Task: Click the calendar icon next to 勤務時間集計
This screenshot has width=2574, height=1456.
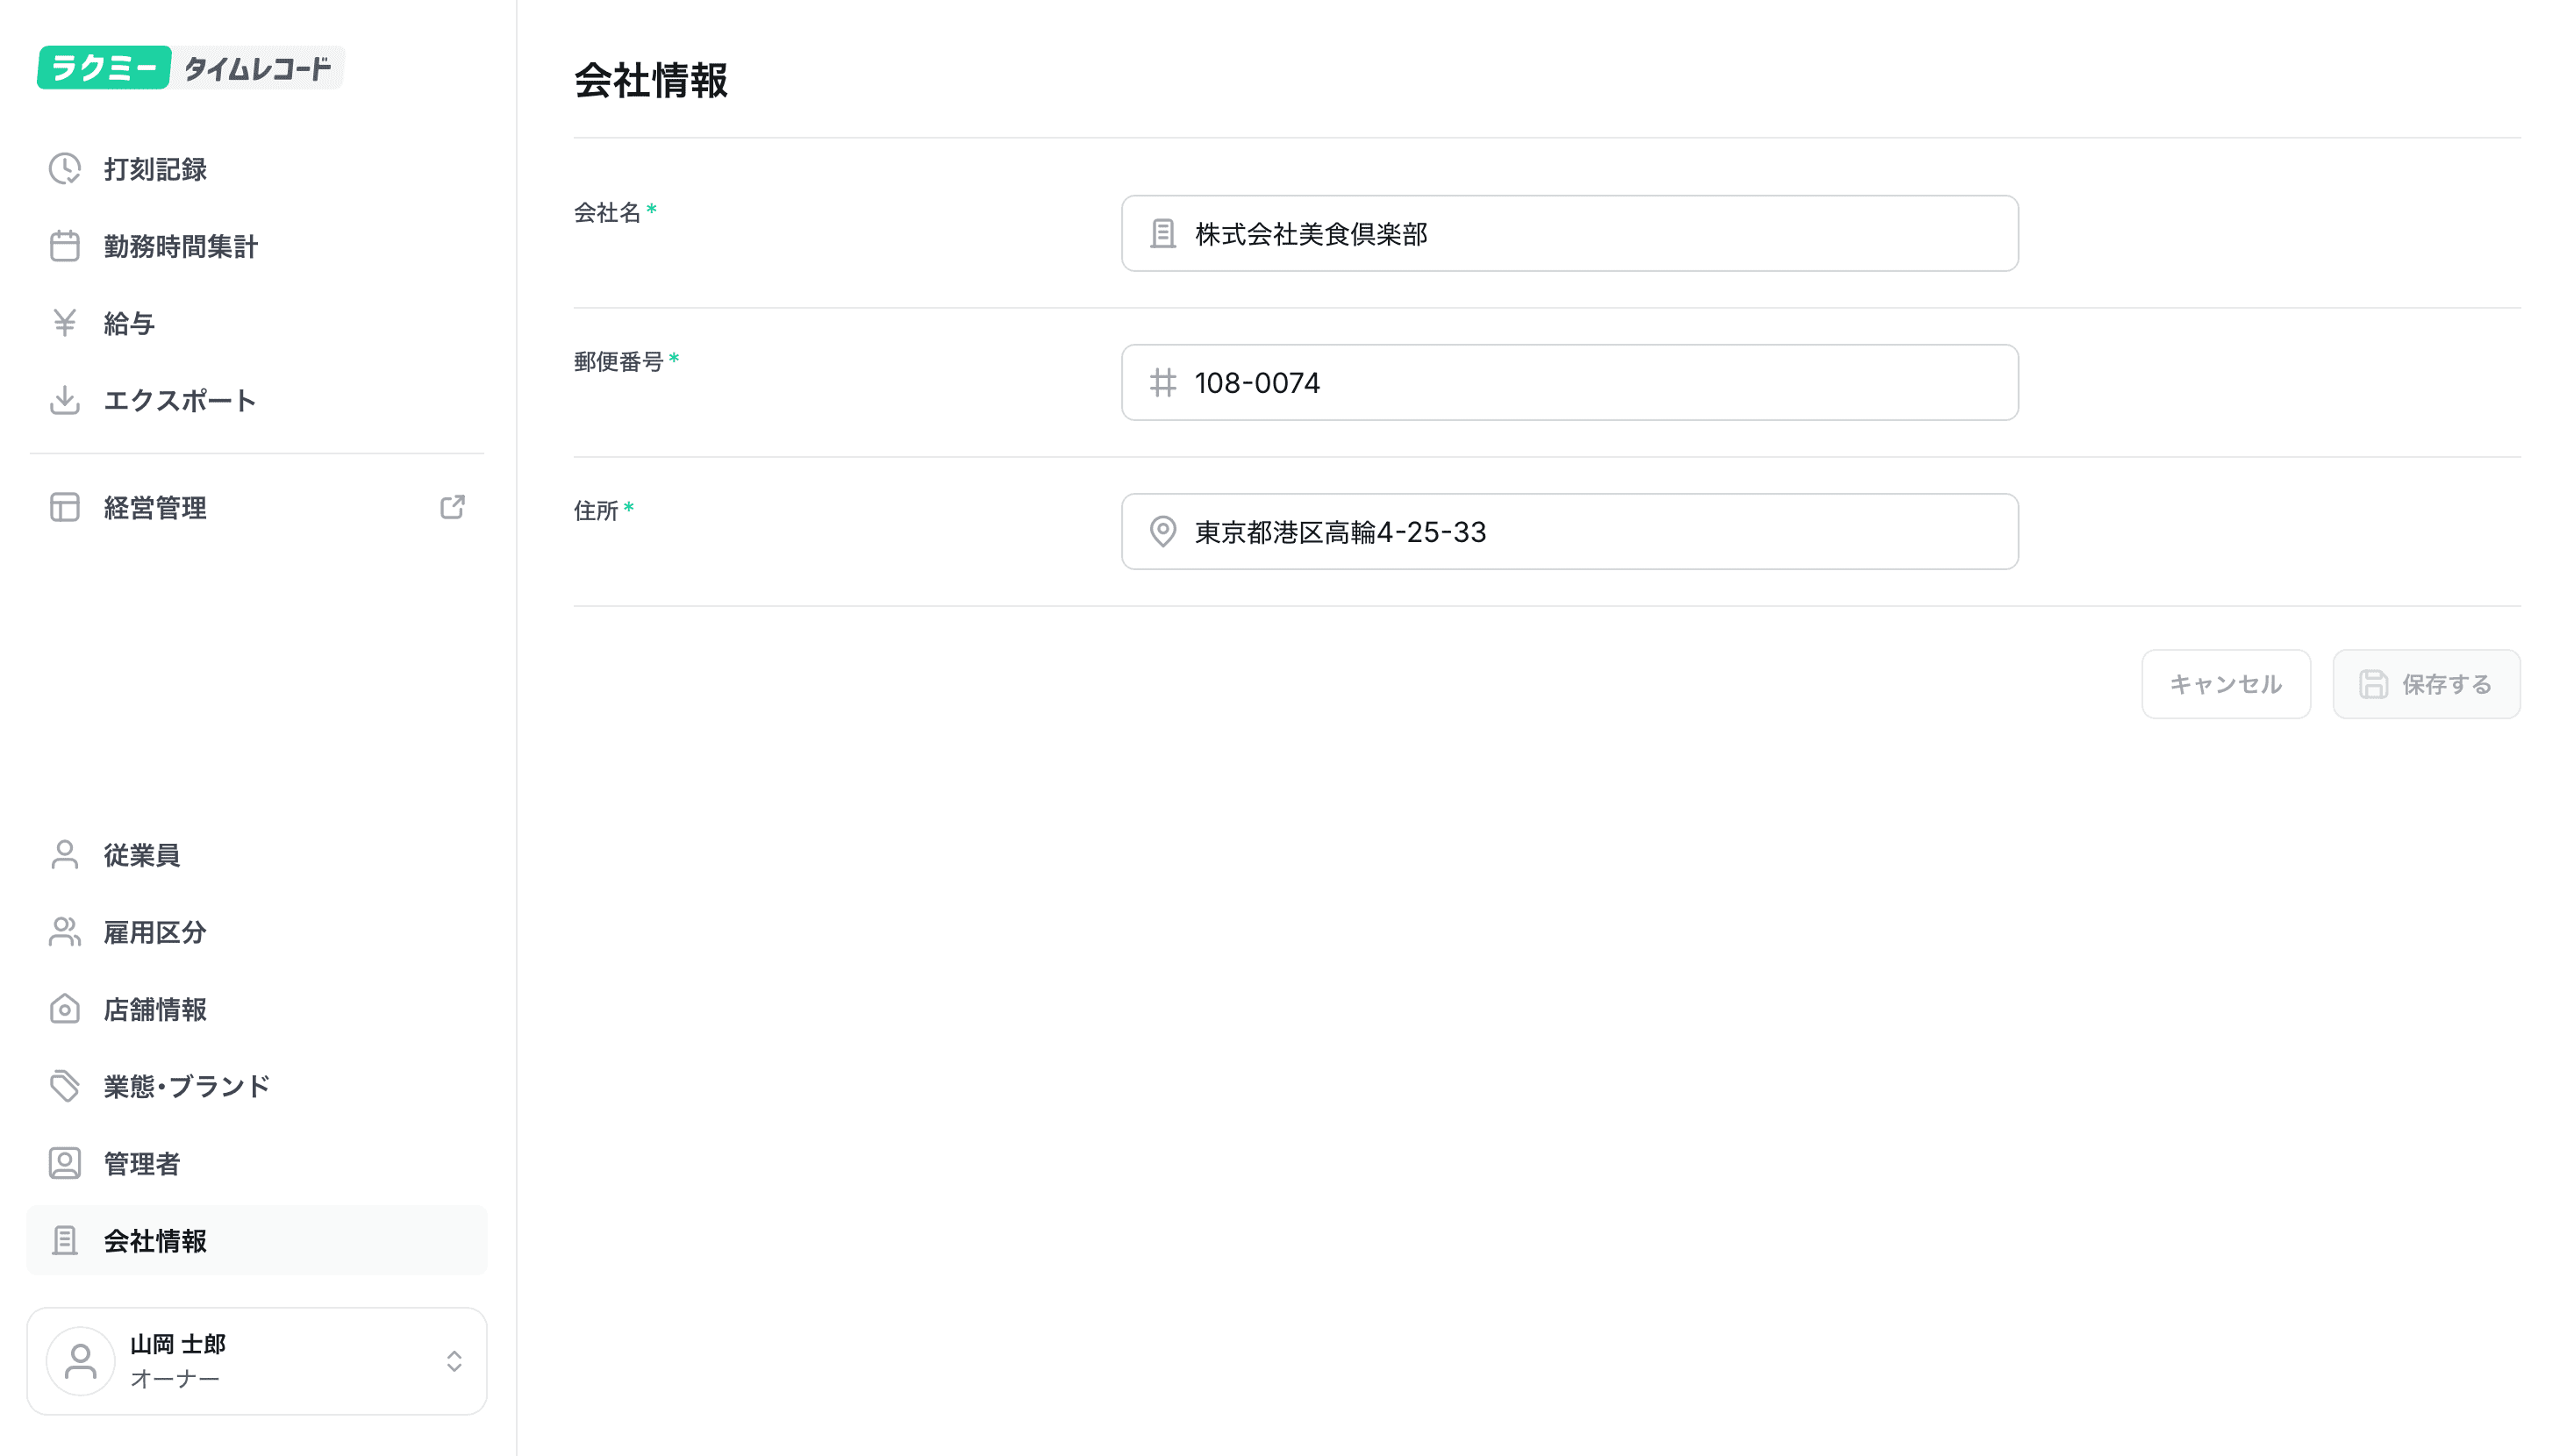Action: [65, 246]
